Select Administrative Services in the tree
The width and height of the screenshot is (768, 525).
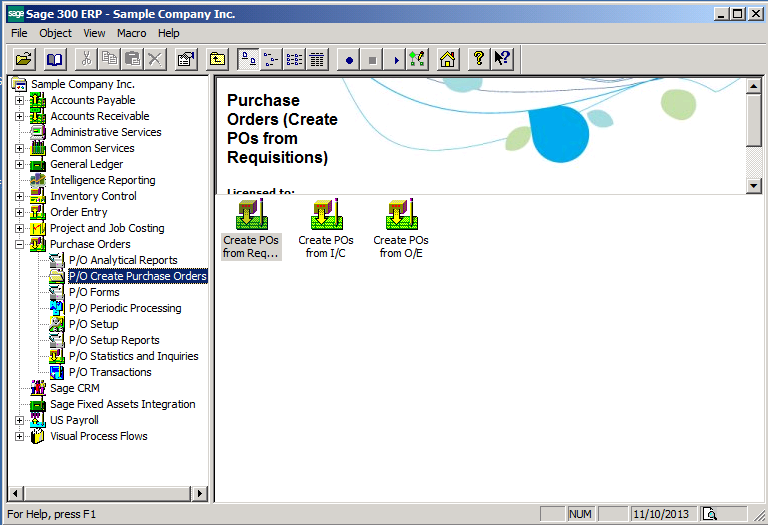[x=105, y=132]
